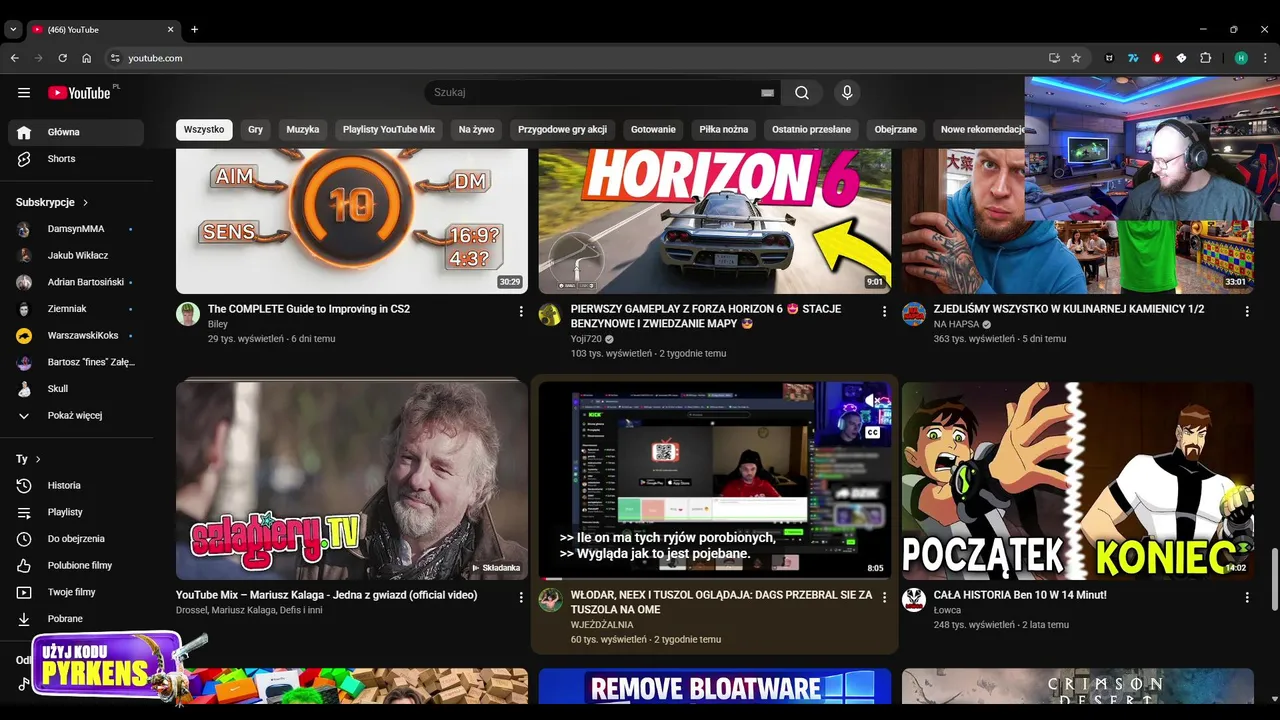Open CS2 AIM SENS guide thumbnail
Viewport: 1280px width, 720px height.
click(x=352, y=221)
